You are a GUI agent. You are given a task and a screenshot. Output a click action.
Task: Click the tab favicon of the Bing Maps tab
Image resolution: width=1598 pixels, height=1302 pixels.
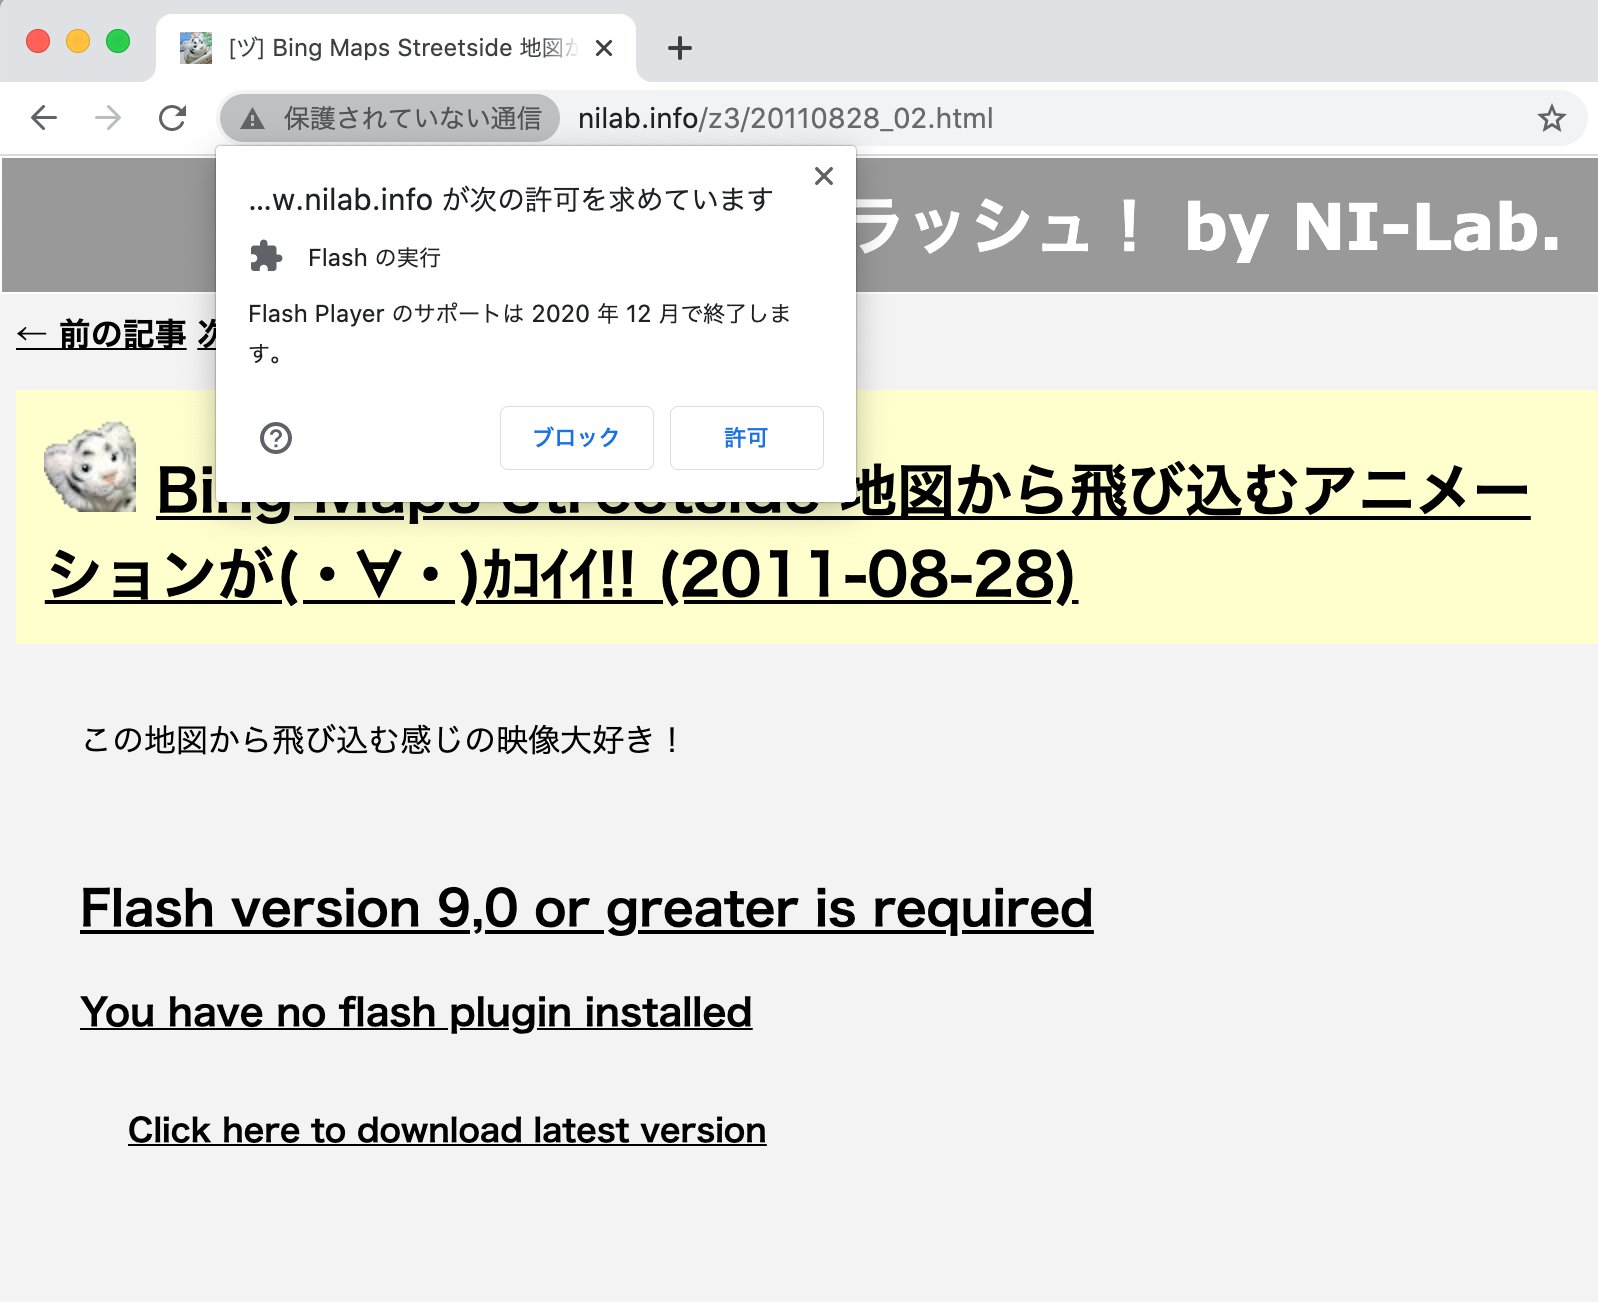(x=196, y=48)
